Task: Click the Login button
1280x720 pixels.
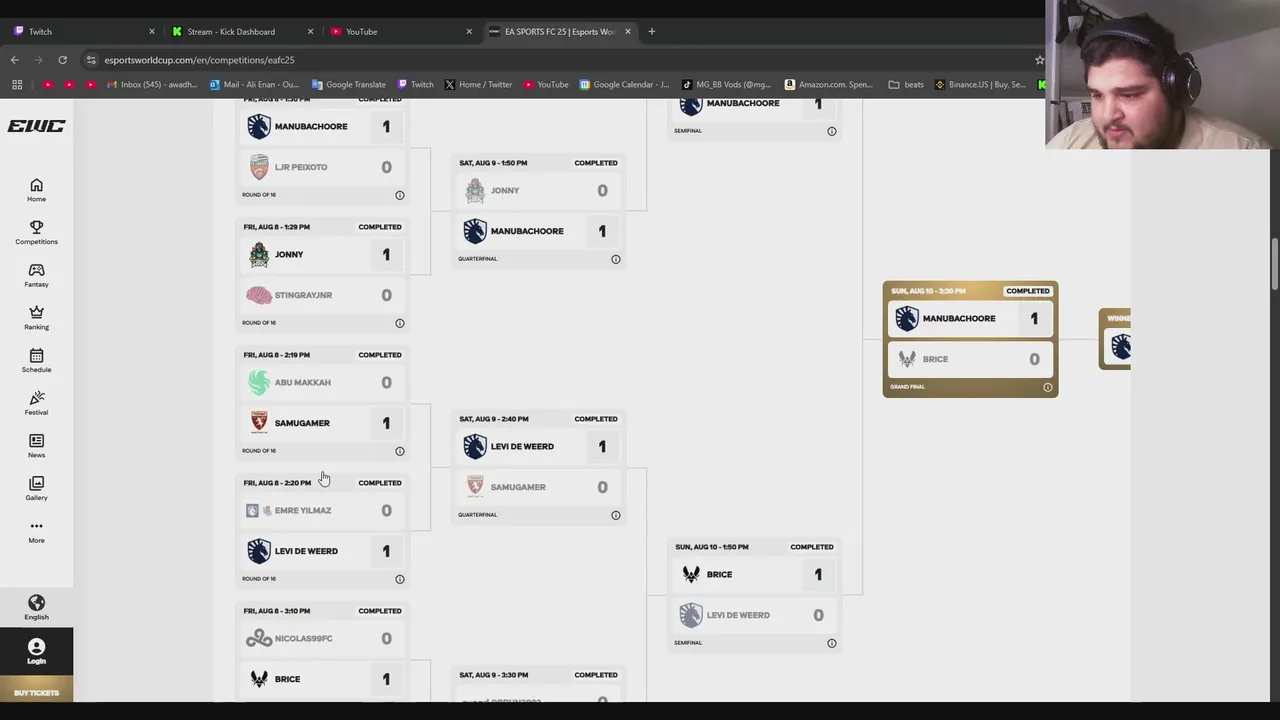Action: pos(36,652)
